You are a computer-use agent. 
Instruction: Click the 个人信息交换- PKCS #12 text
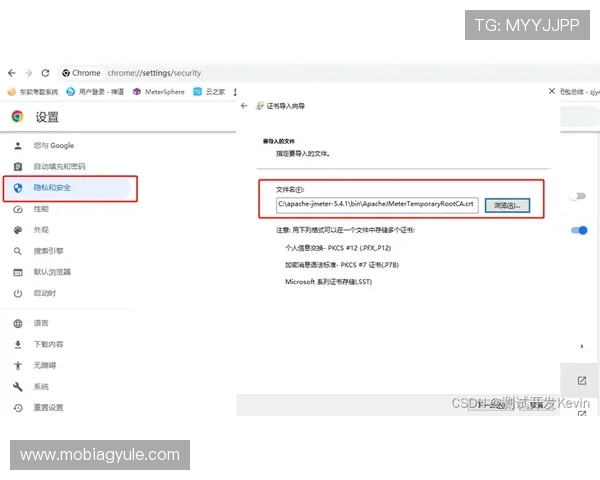[338, 248]
